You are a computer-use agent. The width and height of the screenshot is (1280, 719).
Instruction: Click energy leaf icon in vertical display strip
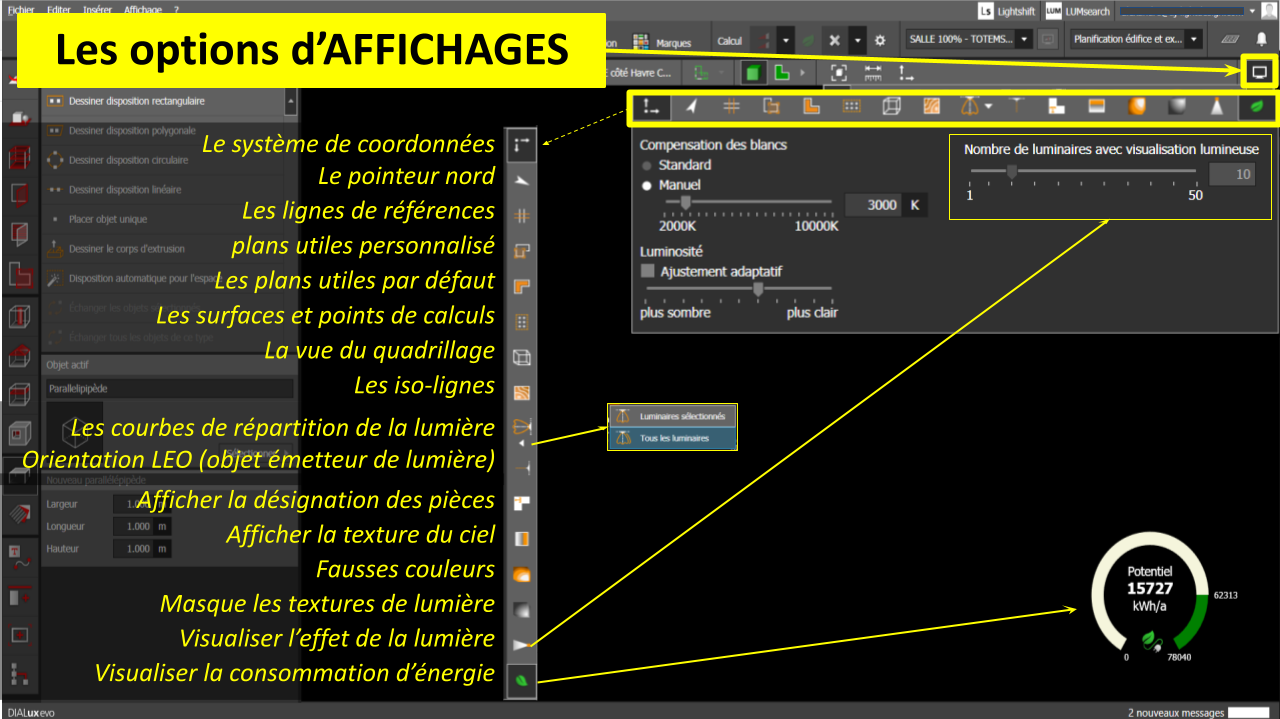521,680
